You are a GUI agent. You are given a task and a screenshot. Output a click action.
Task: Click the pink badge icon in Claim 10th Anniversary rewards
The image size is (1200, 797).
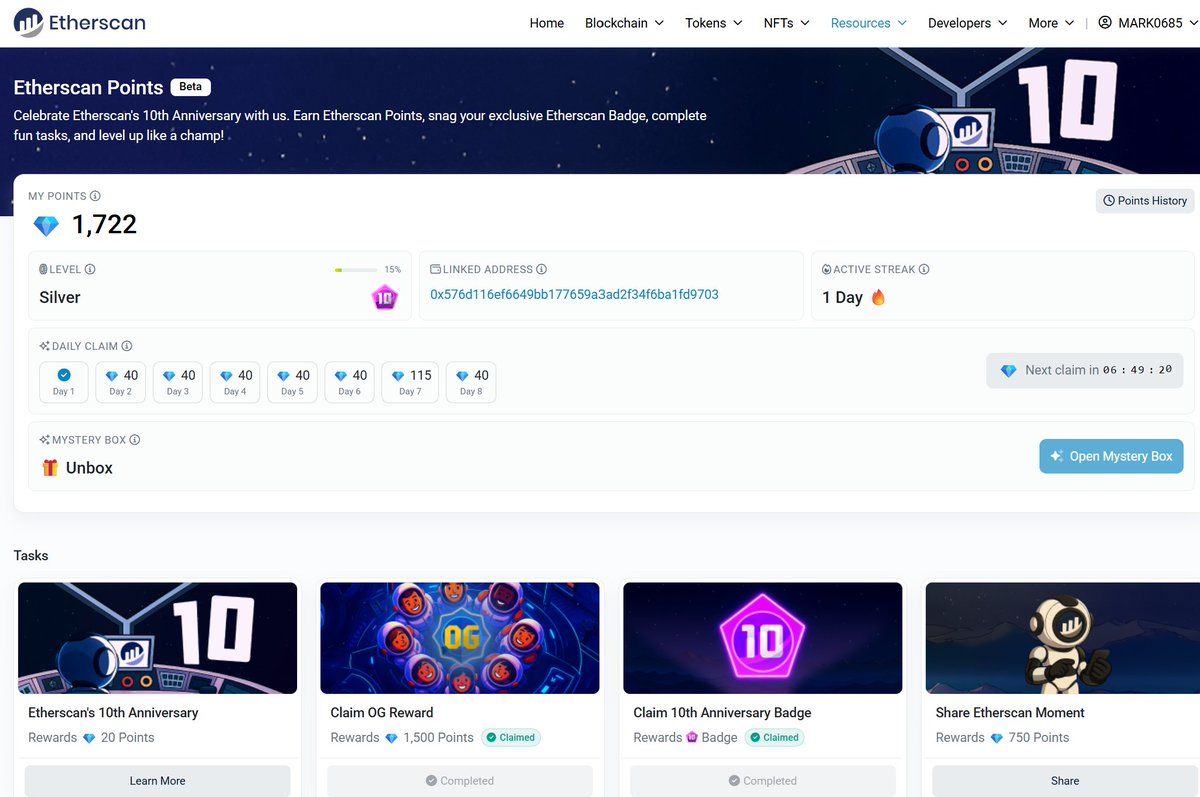[x=692, y=738]
